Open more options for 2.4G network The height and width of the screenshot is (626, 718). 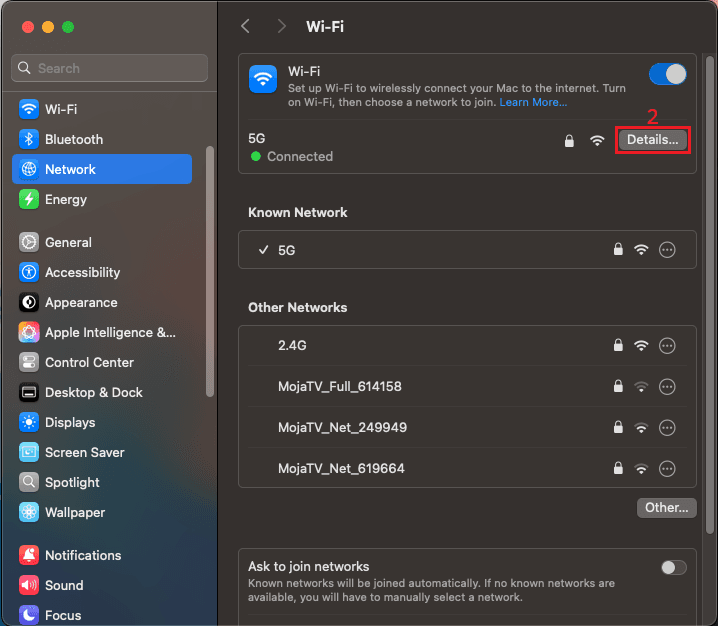click(668, 345)
